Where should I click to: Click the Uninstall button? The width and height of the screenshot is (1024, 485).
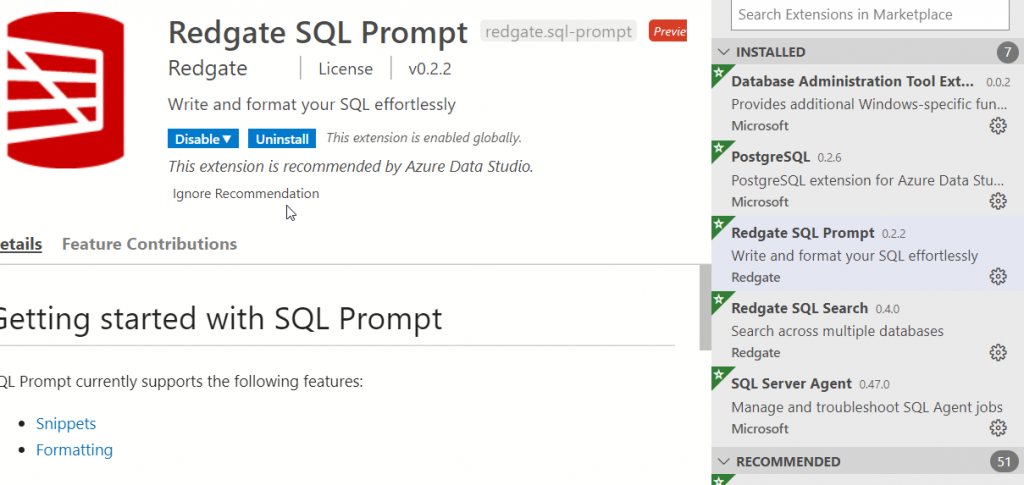click(282, 139)
